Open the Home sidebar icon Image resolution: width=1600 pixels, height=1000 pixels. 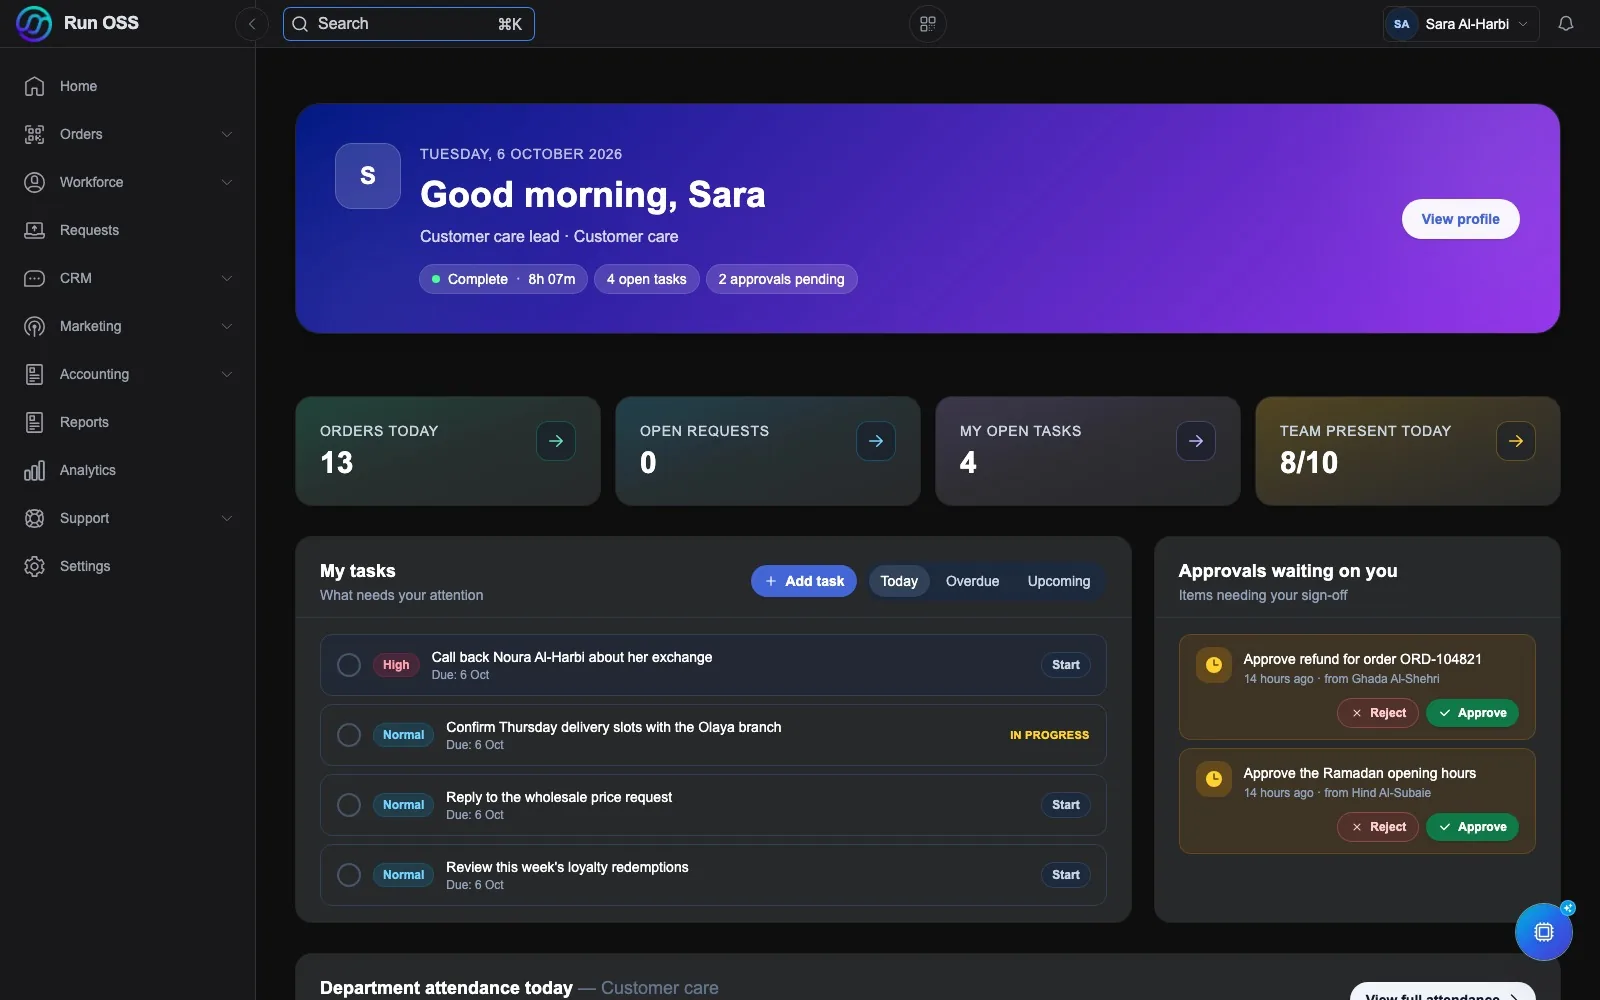coord(34,86)
